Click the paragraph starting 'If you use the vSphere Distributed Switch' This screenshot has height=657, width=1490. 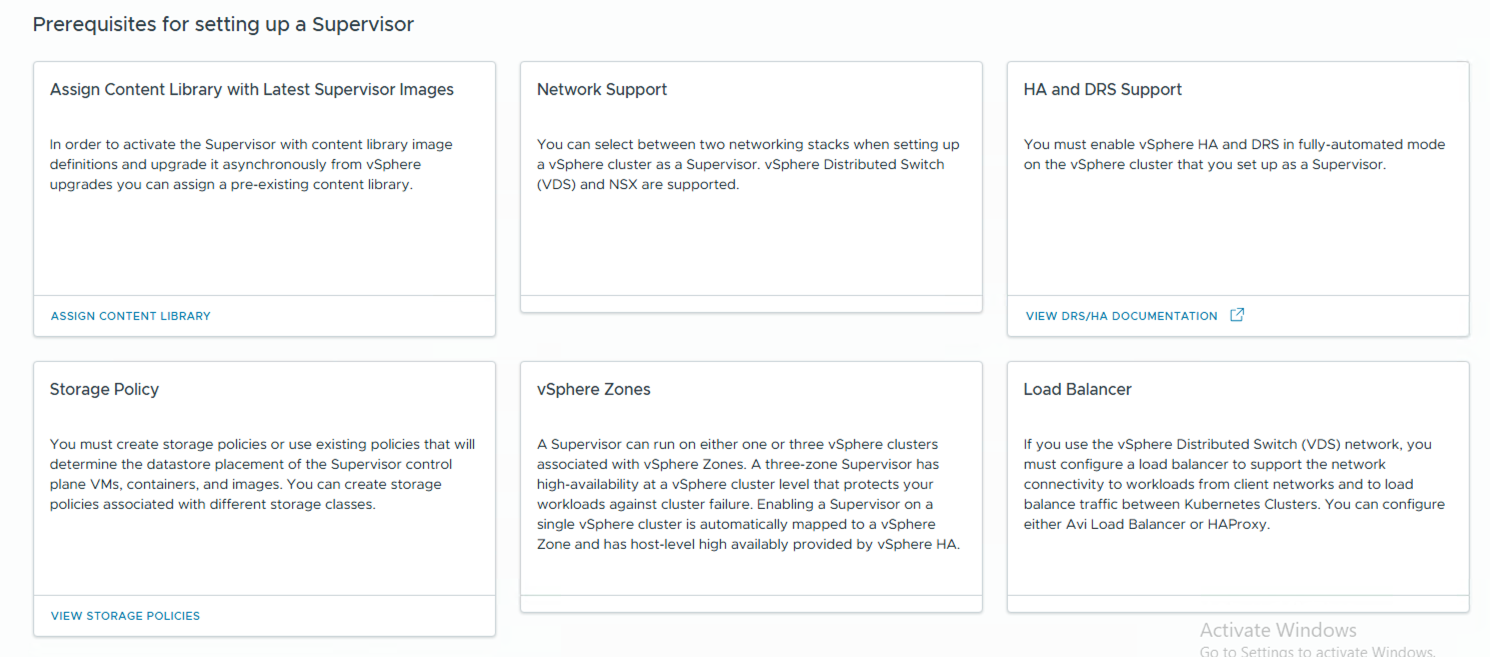point(1234,484)
